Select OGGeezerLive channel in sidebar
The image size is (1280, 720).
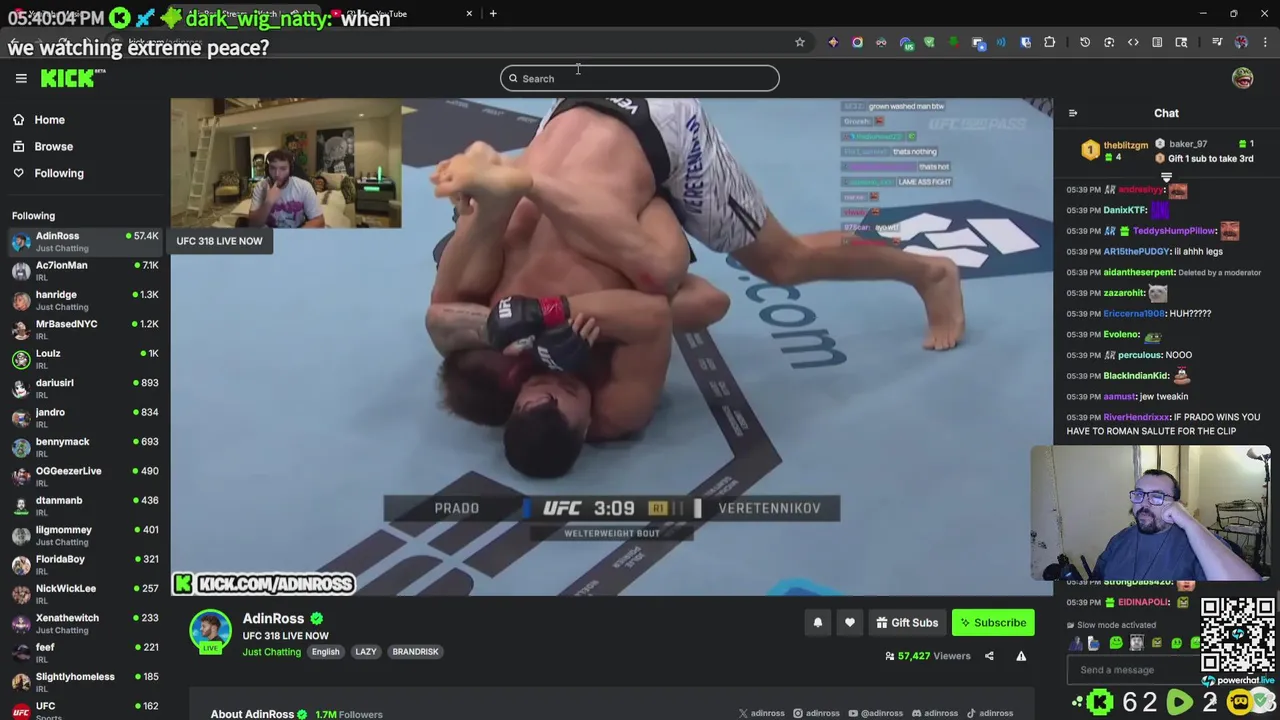85,476
